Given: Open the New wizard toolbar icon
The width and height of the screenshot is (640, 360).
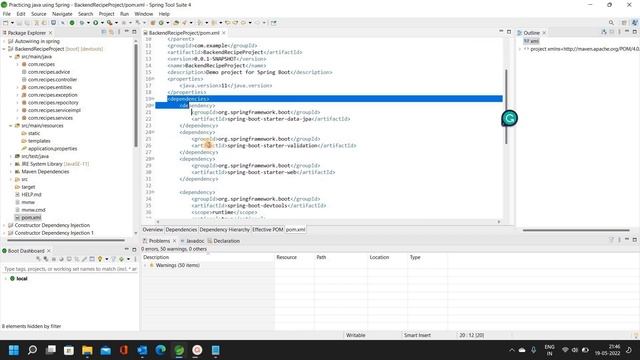Looking at the screenshot, I should [6, 23].
